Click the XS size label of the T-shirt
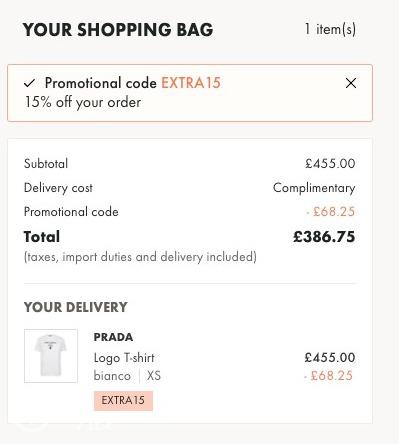Image resolution: width=399 pixels, height=444 pixels. [154, 376]
